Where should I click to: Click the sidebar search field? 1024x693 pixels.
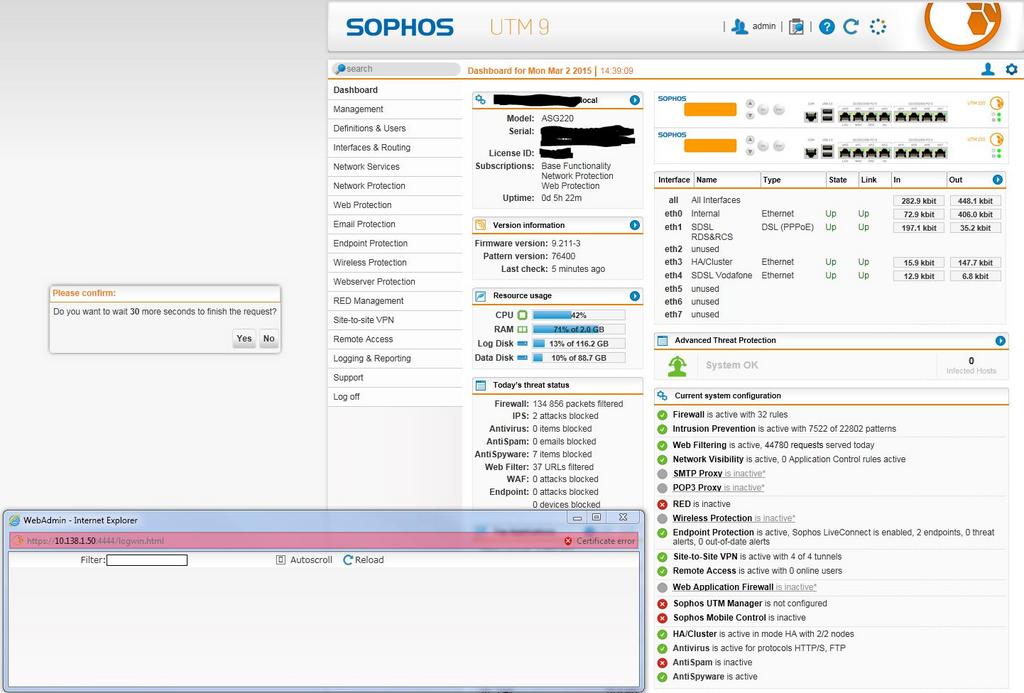pos(396,69)
